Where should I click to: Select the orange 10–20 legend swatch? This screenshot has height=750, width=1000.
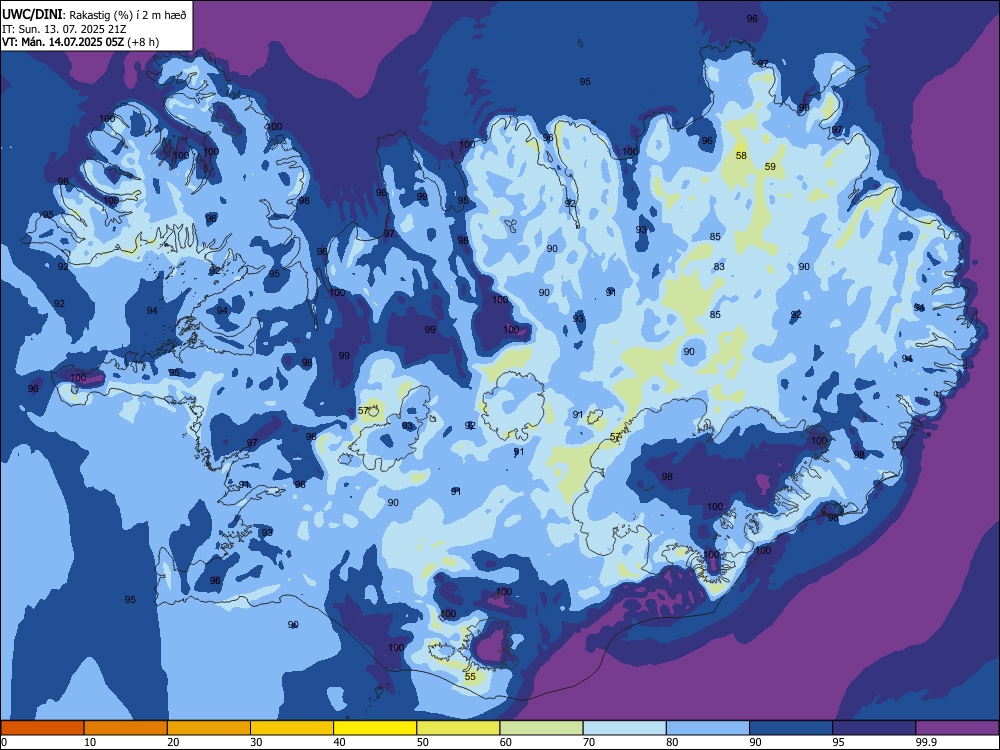click(x=126, y=728)
